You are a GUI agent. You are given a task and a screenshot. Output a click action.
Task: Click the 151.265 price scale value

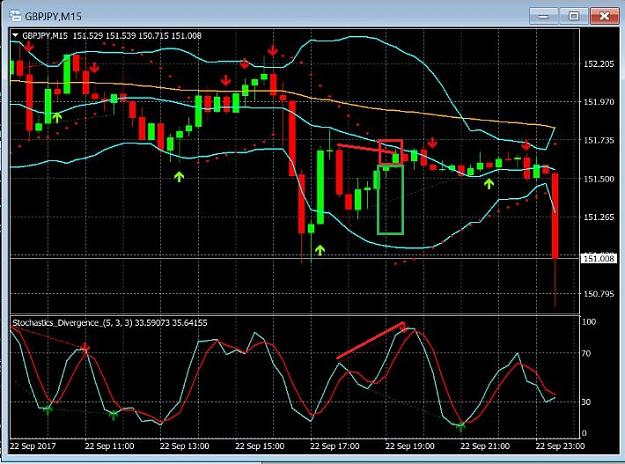599,217
